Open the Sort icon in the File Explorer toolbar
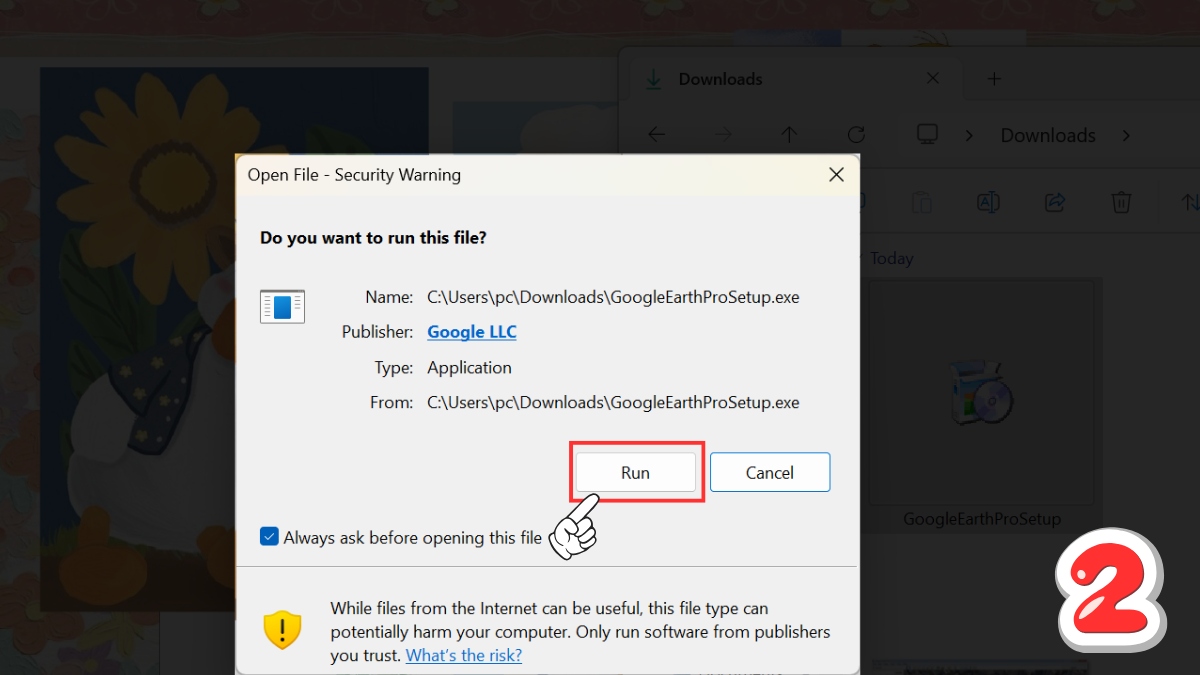This screenshot has width=1200, height=675. 1190,203
